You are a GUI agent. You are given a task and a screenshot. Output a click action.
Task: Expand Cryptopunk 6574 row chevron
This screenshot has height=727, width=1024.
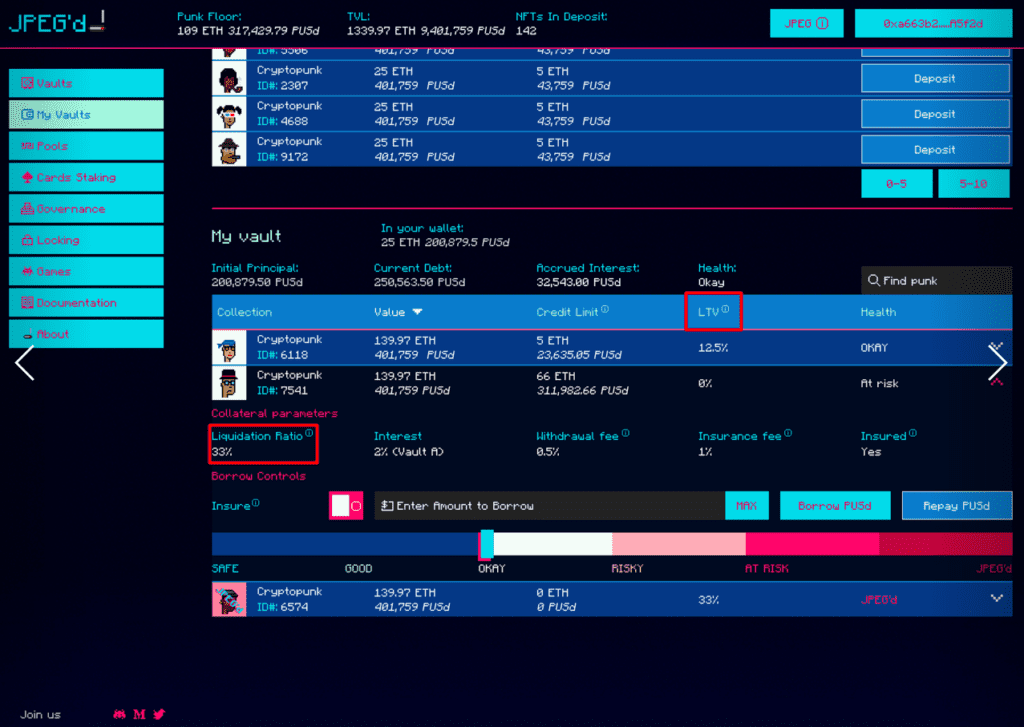[996, 598]
